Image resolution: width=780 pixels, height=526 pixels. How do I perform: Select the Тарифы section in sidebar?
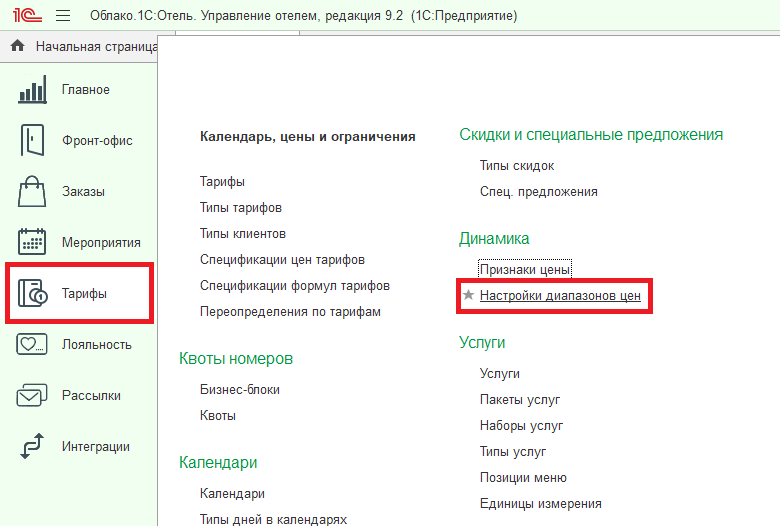click(84, 294)
